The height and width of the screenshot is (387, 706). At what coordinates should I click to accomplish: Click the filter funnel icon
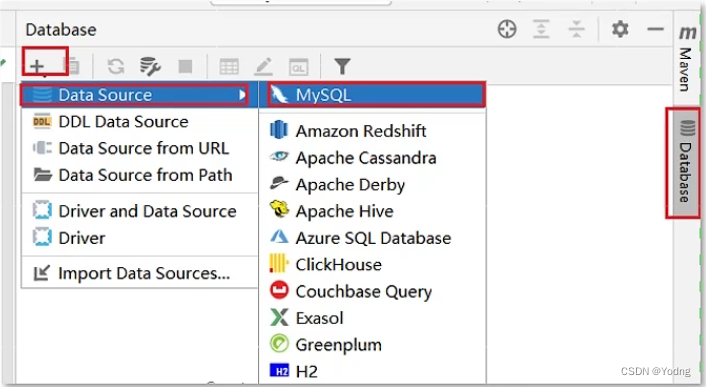342,66
